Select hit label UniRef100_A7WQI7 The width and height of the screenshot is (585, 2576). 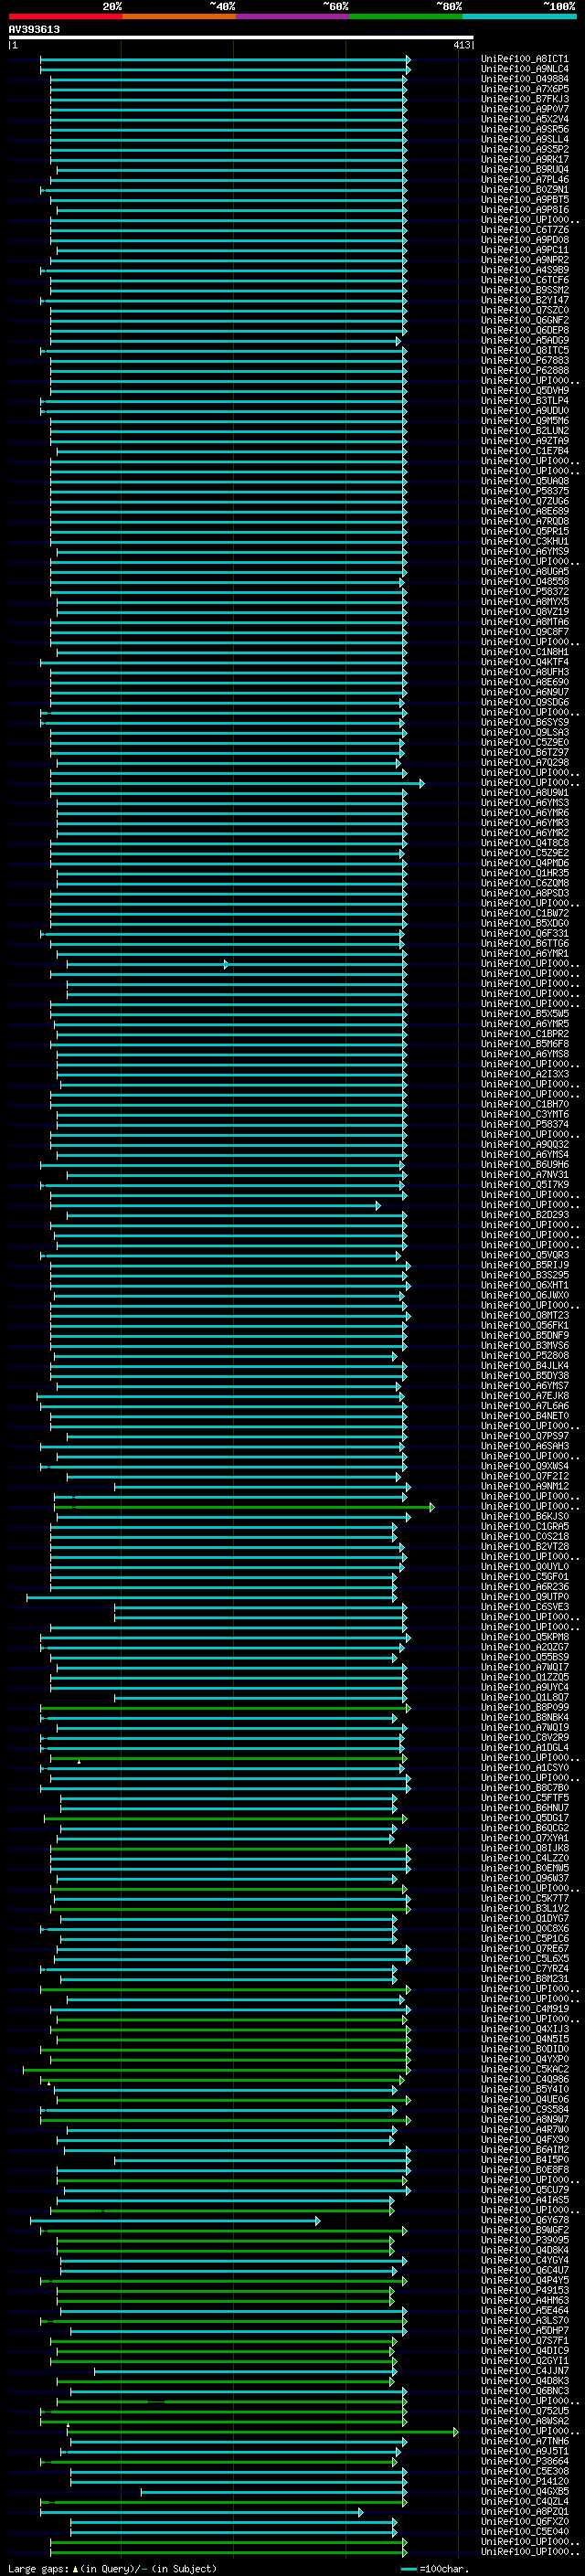click(x=525, y=1668)
